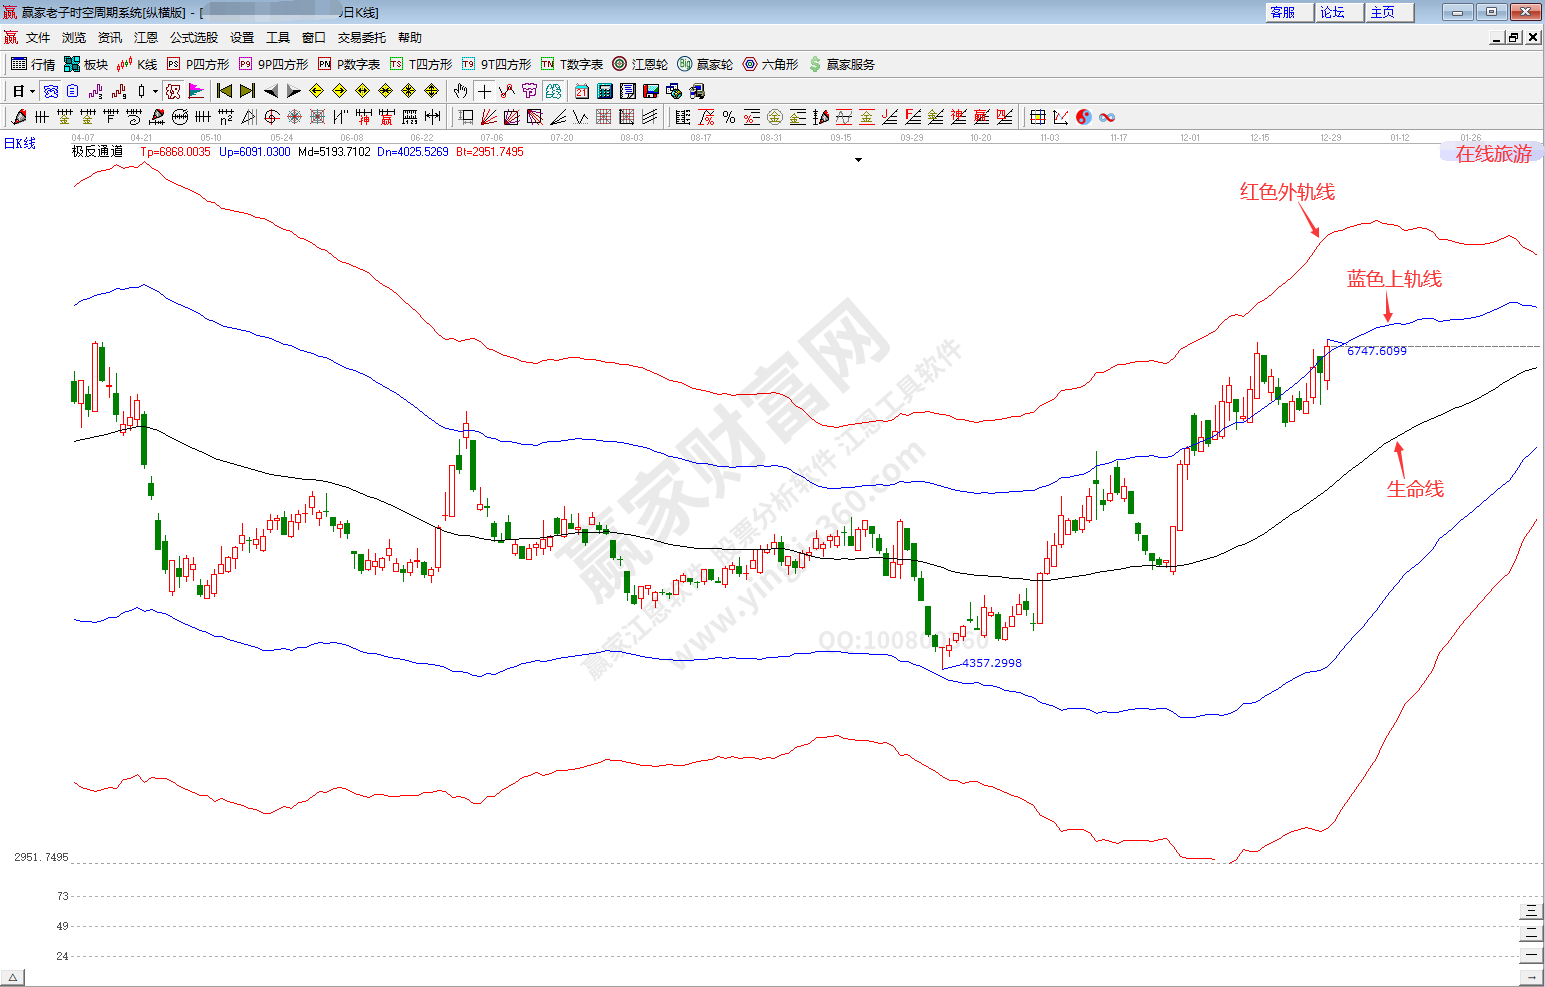The image size is (1545, 987).
Task: Toggle the crosshair cursor tool
Action: [x=484, y=91]
